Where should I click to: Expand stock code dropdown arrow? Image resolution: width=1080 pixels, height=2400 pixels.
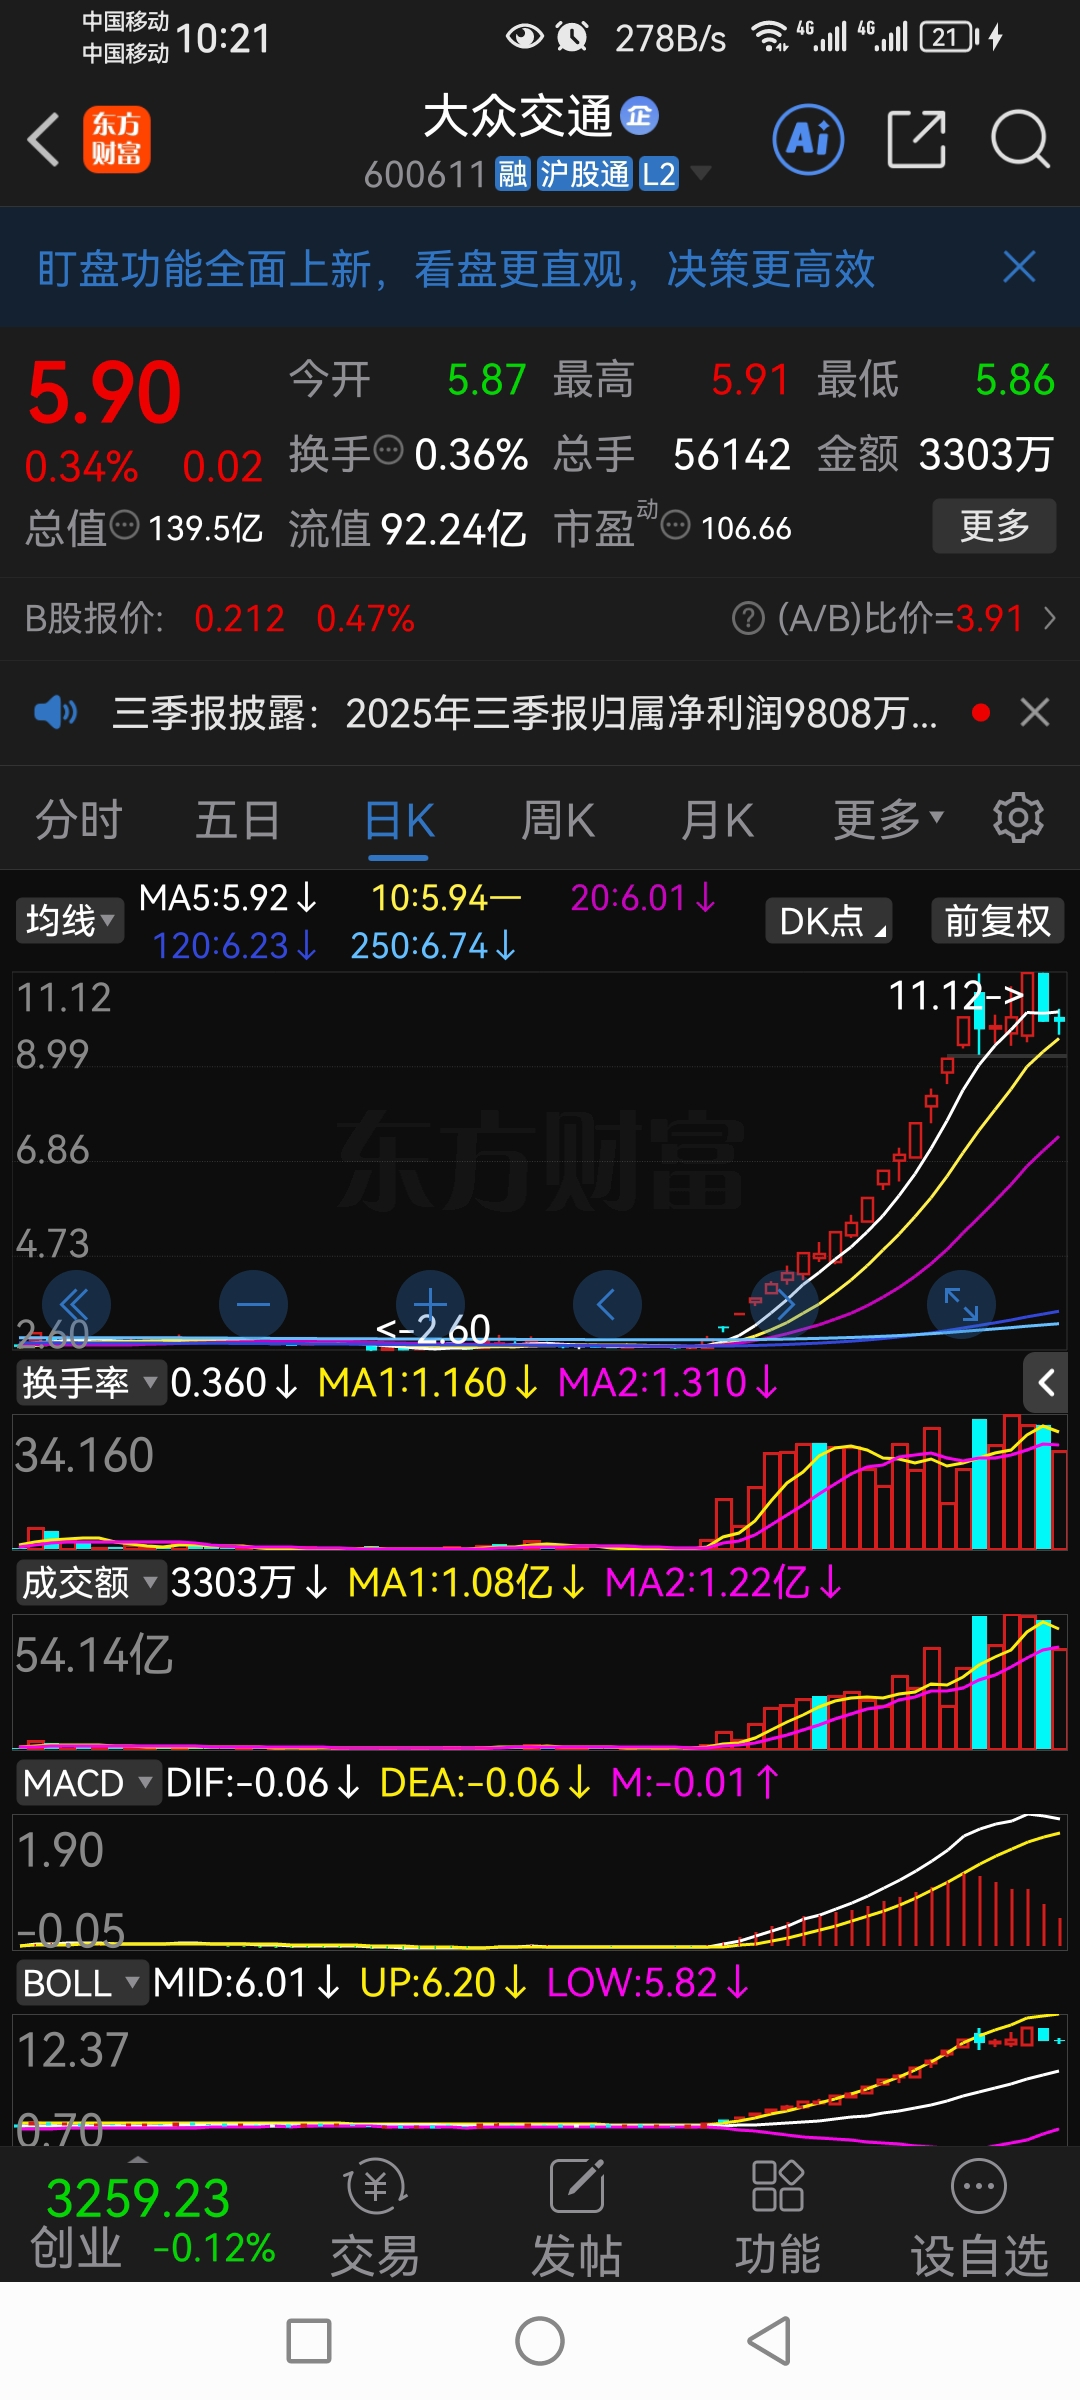point(701,173)
